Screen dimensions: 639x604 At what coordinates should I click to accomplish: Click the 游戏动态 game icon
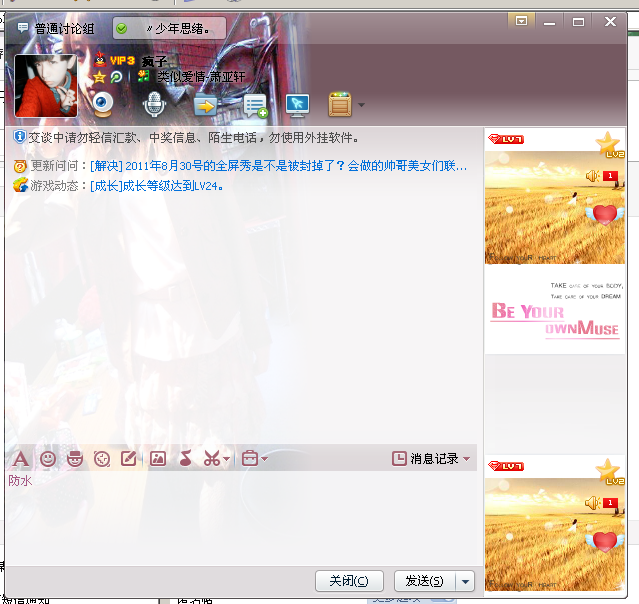20,185
